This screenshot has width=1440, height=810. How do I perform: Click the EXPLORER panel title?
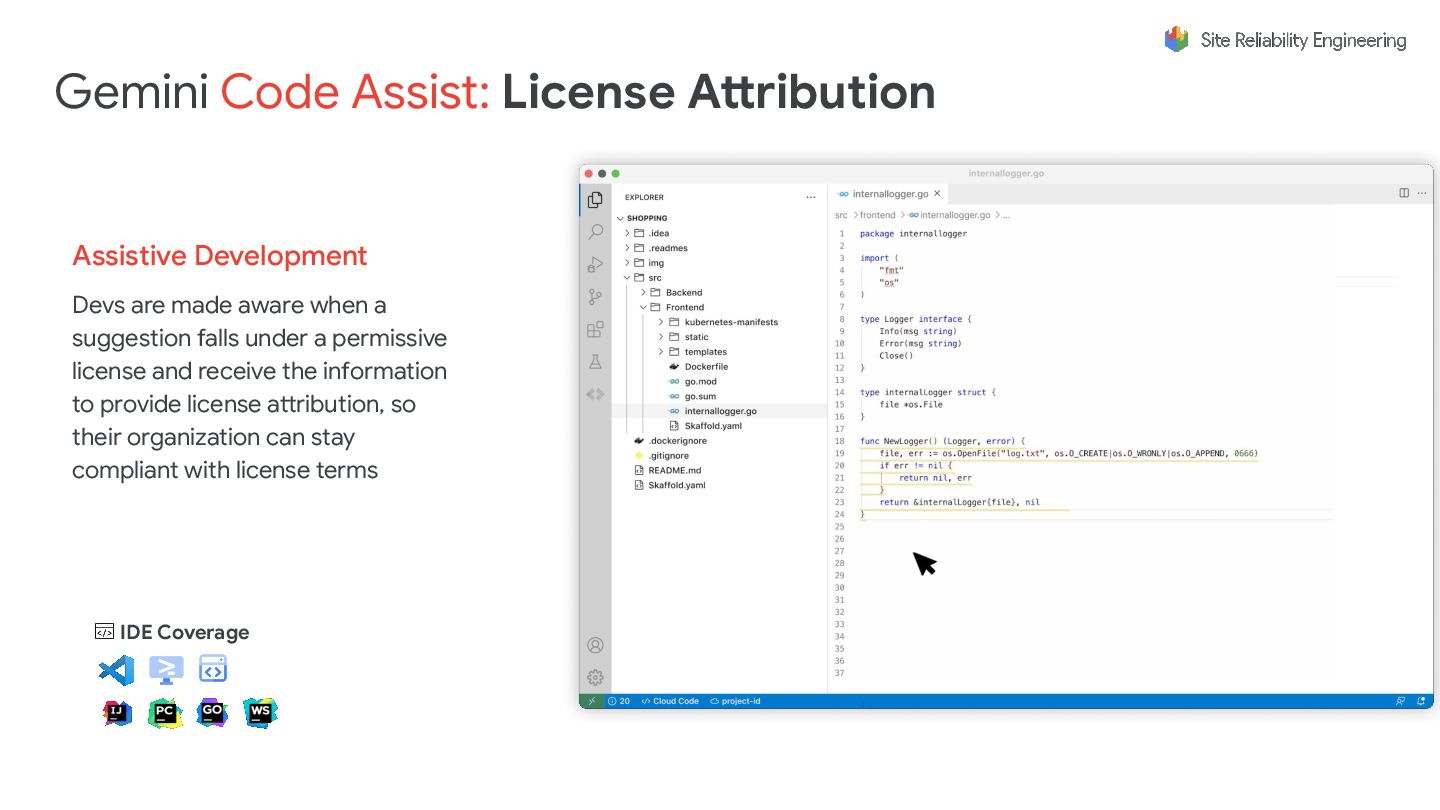(x=644, y=197)
